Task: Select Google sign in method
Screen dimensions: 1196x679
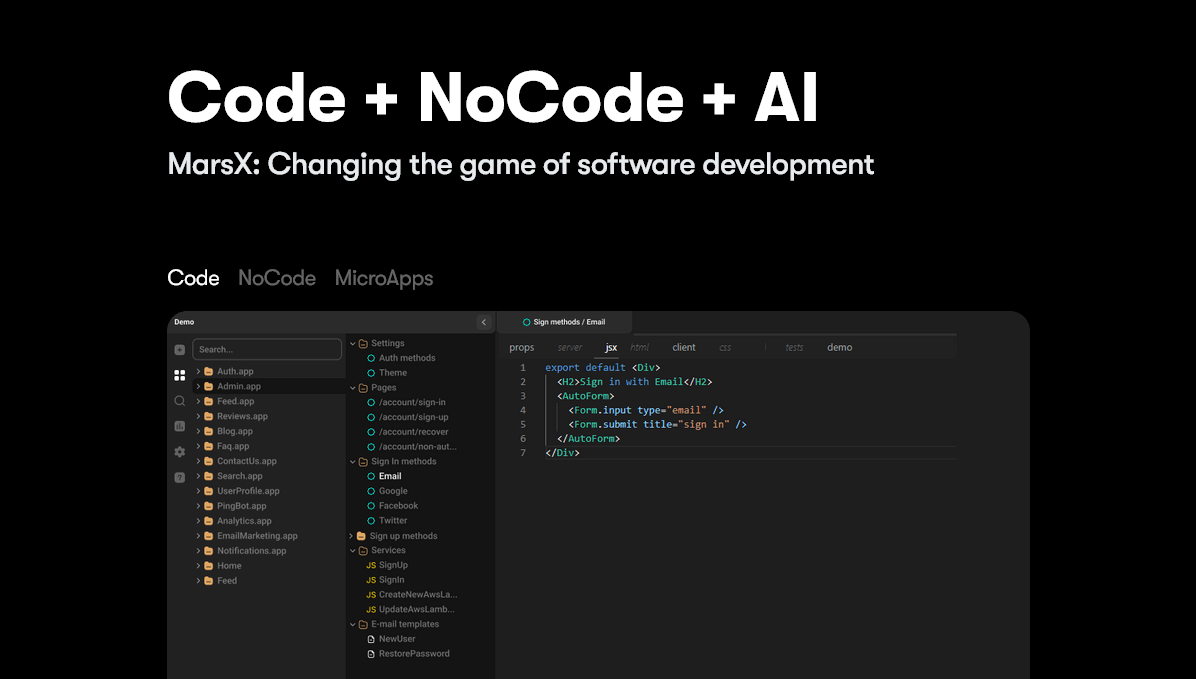Action: click(393, 491)
